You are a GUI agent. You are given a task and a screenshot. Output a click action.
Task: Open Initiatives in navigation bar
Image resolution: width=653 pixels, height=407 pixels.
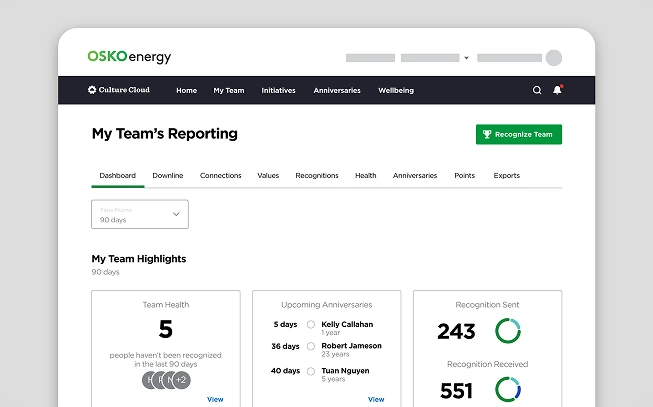(x=278, y=90)
